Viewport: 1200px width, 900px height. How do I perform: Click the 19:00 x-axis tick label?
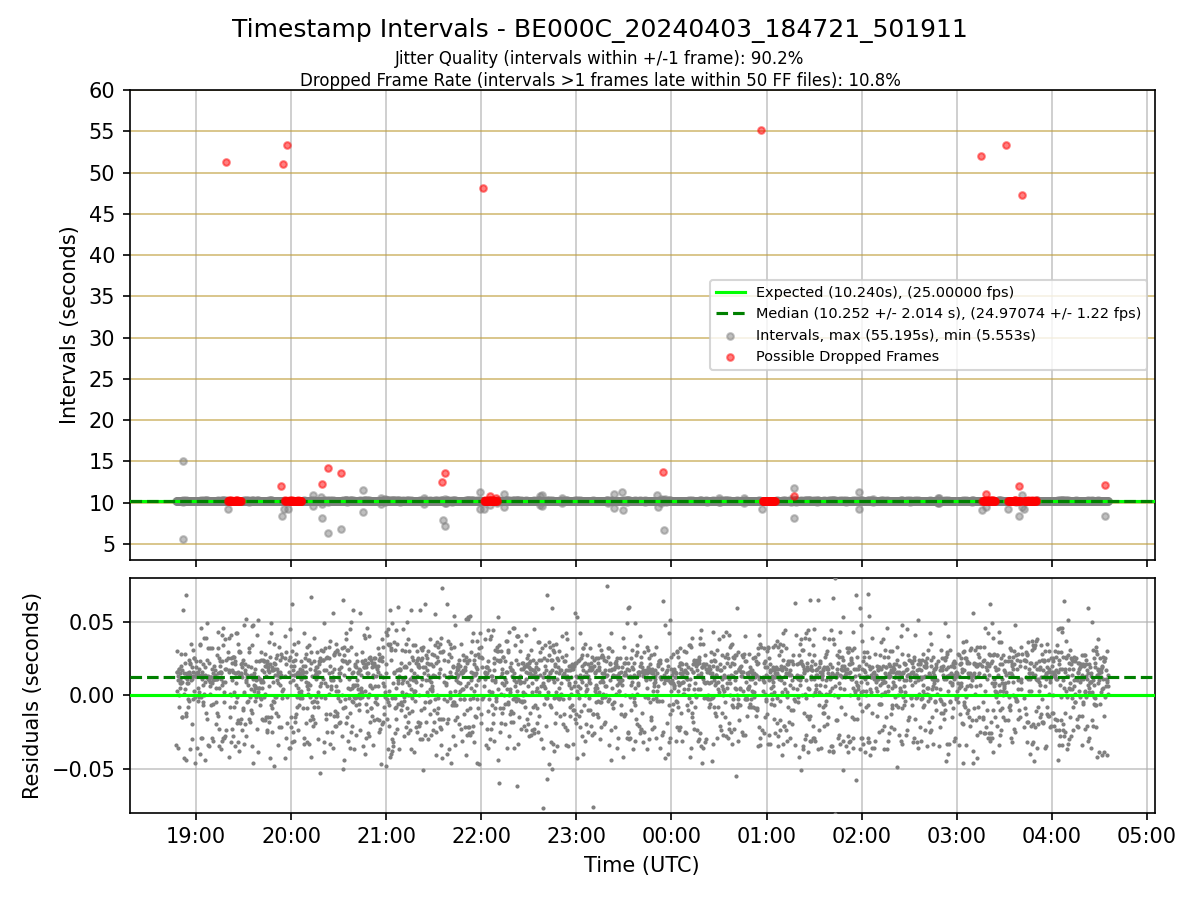click(x=195, y=834)
